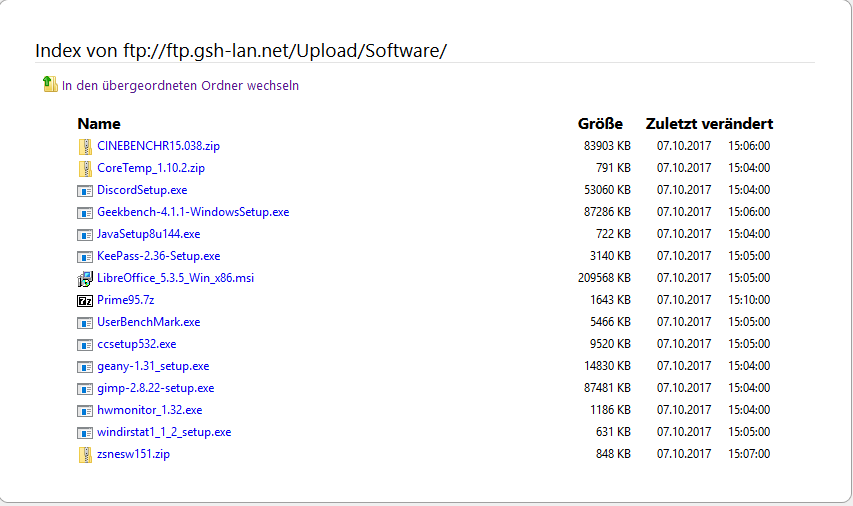The height and width of the screenshot is (506, 853).
Task: Sort the listing by Name column header
Action: (99, 124)
